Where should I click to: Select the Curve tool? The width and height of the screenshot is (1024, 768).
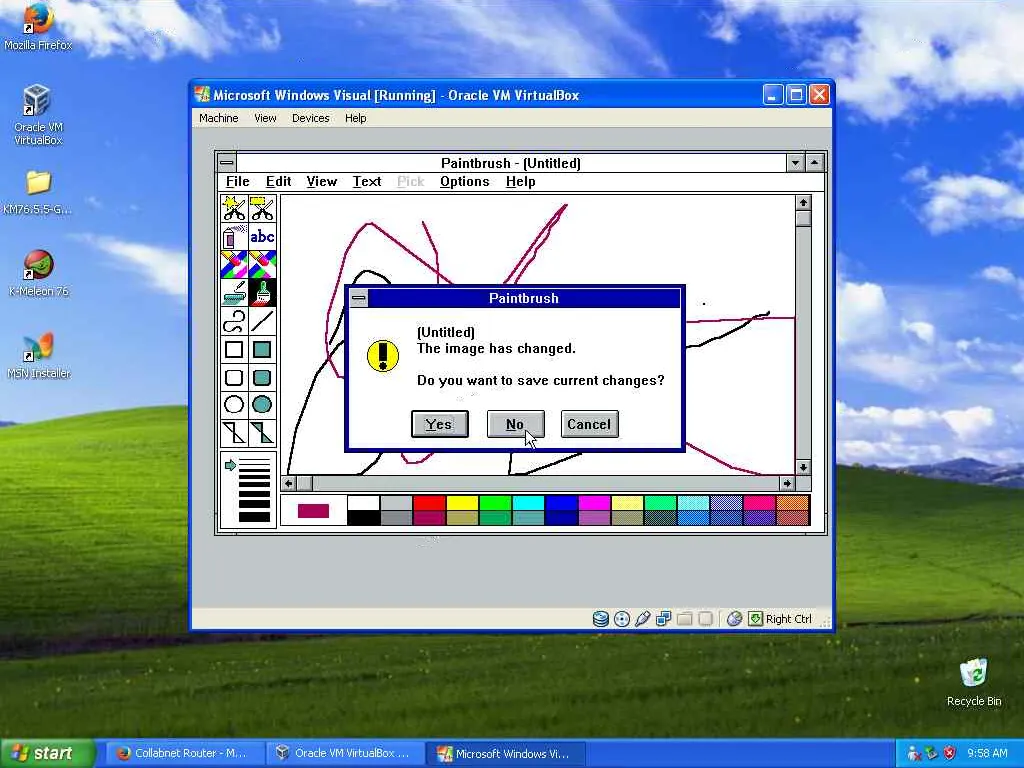(234, 321)
